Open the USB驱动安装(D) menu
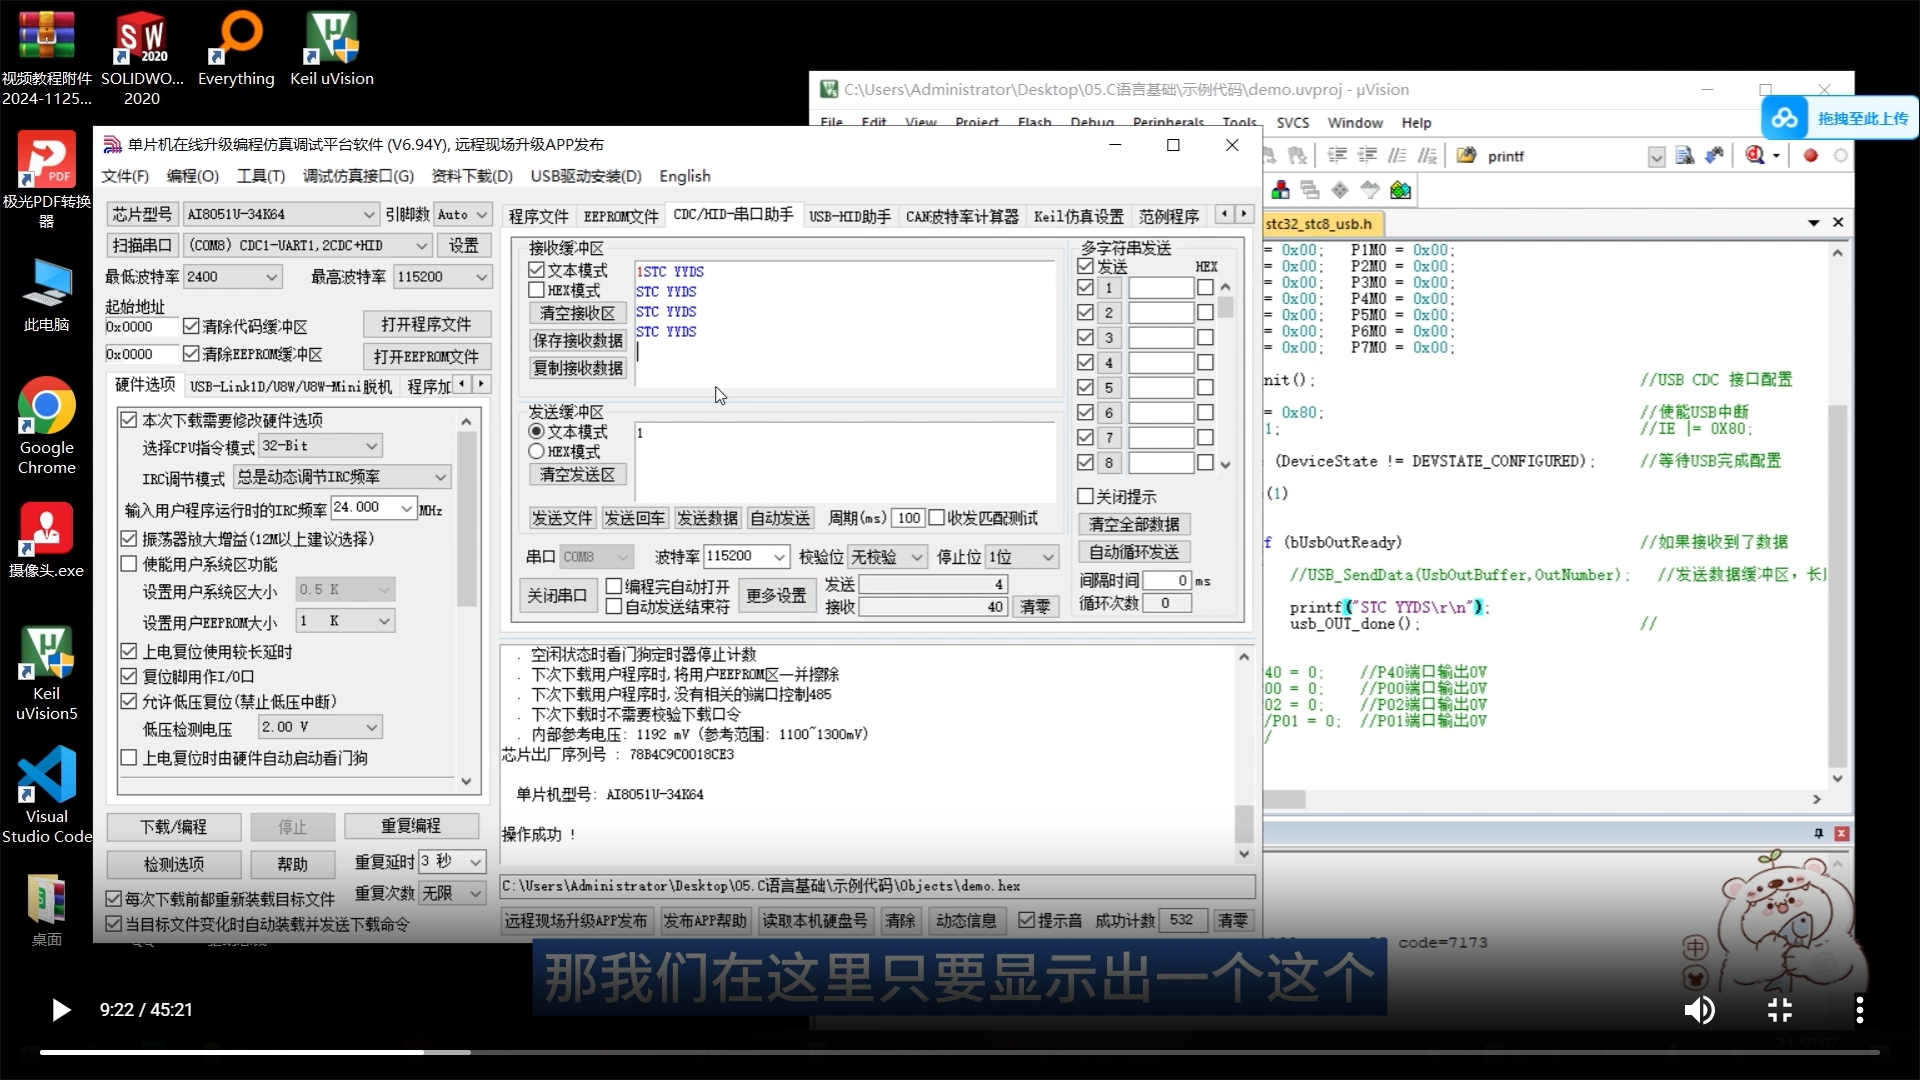Screen dimensions: 1920x1080 586,176
